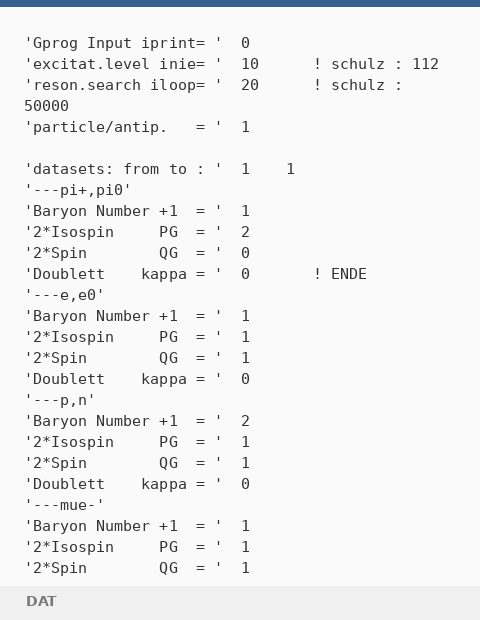This screenshot has height=620, width=480.
Task: Click the 'Gprog Input iprint=' line
Action: pyautogui.click(x=137, y=43)
